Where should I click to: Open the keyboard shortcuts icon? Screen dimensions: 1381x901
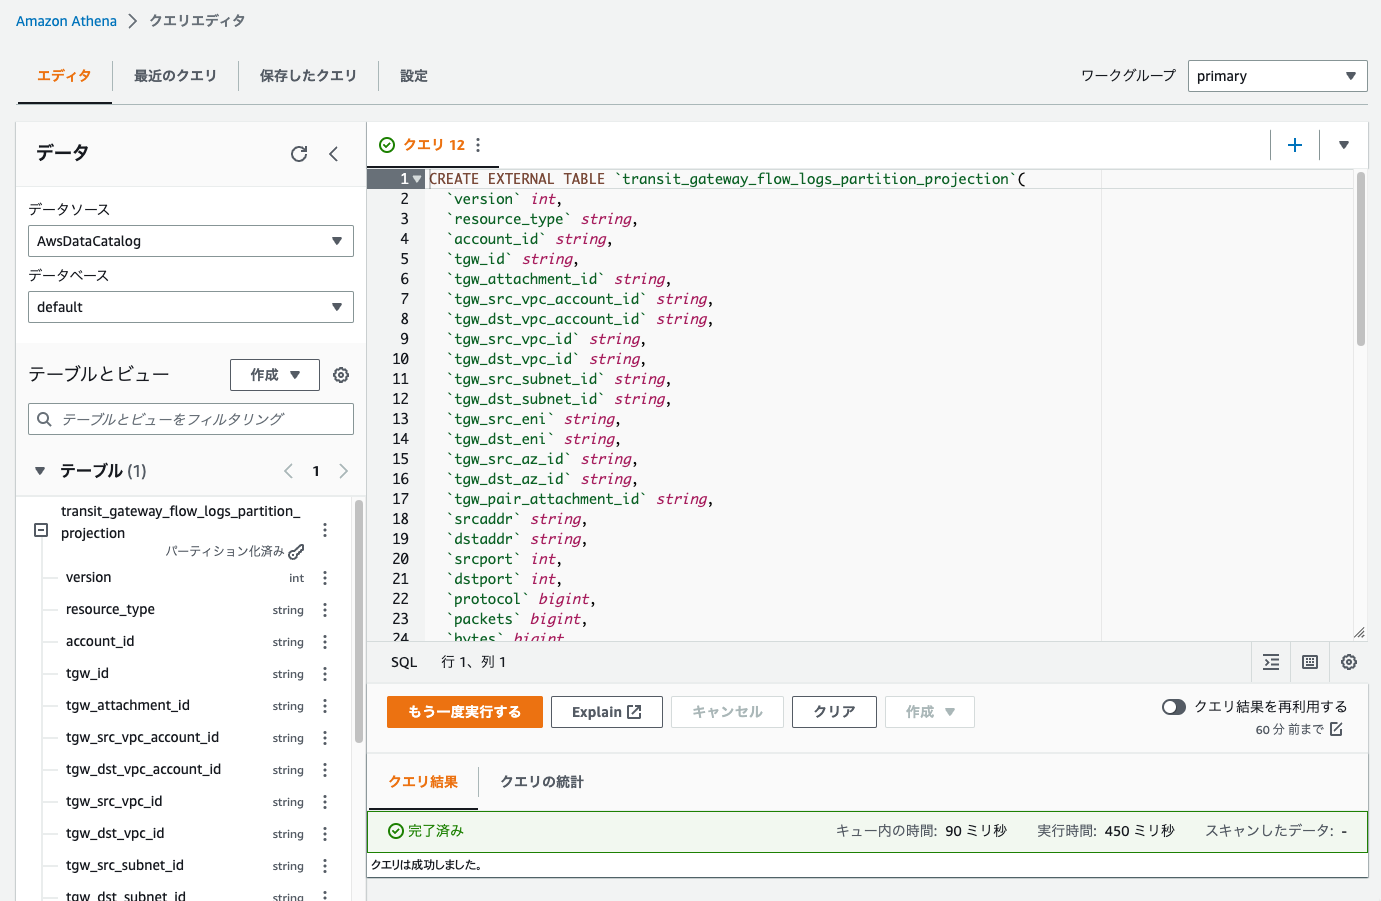coord(1310,662)
